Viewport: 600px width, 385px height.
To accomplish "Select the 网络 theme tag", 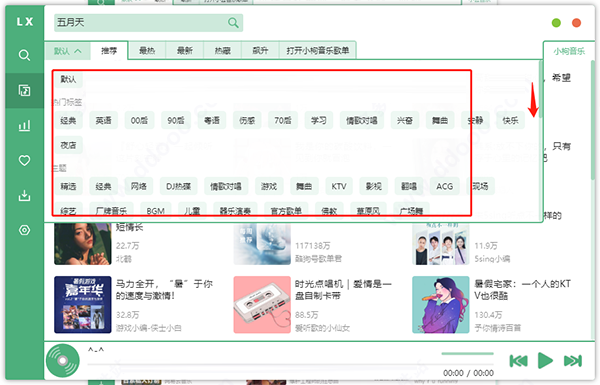I will point(139,186).
